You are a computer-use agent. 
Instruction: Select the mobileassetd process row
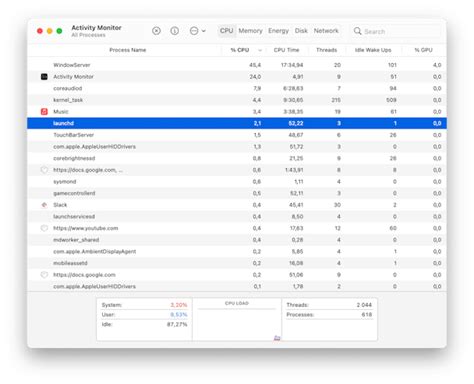(x=237, y=263)
